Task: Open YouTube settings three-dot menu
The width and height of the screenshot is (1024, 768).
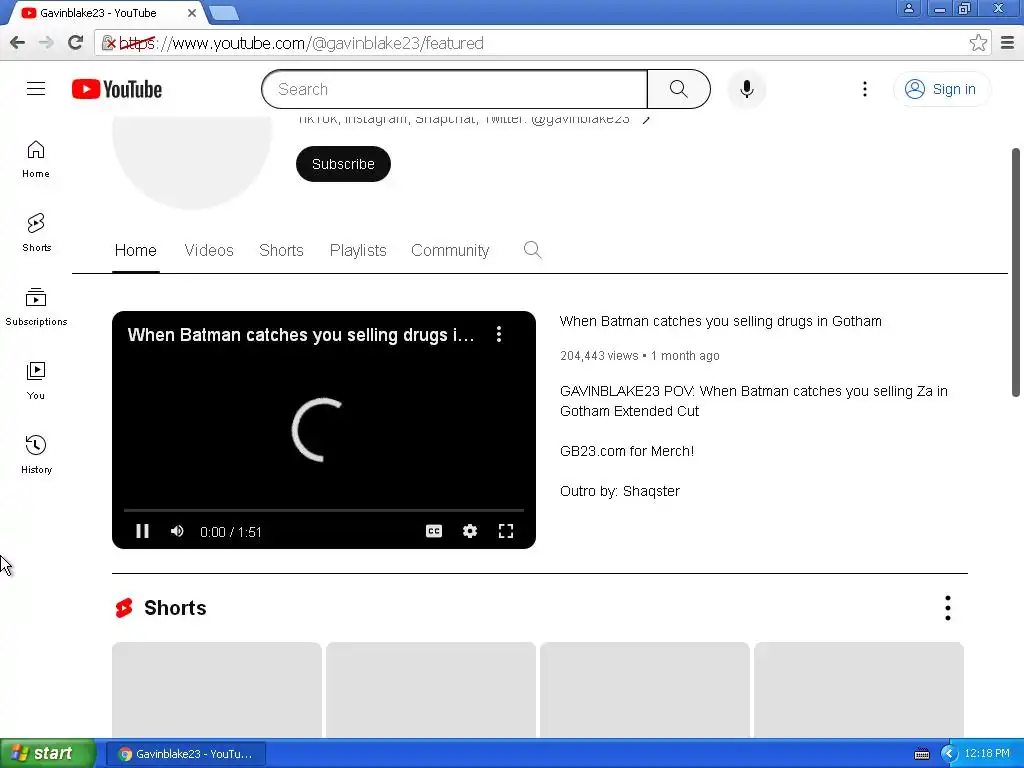Action: 865,89
